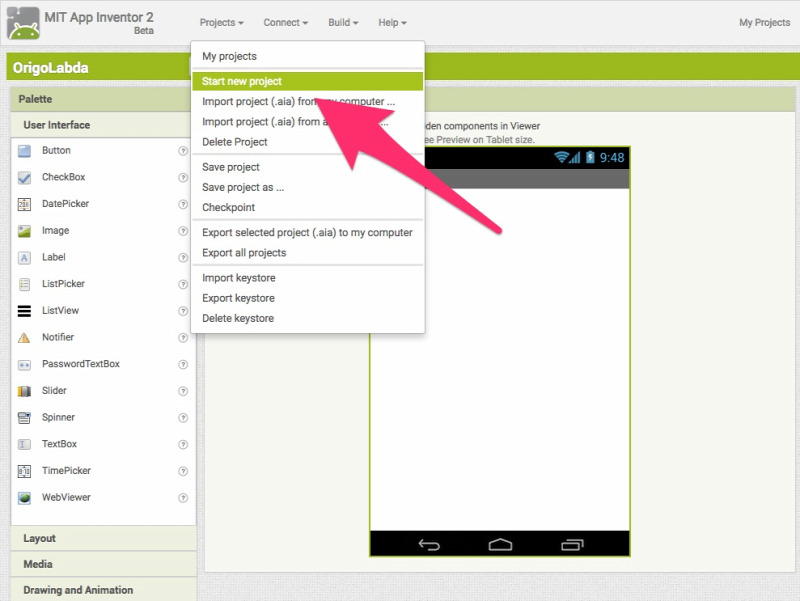Viewport: 800px width, 601px height.
Task: Select Start new project menu item
Action: click(x=308, y=81)
